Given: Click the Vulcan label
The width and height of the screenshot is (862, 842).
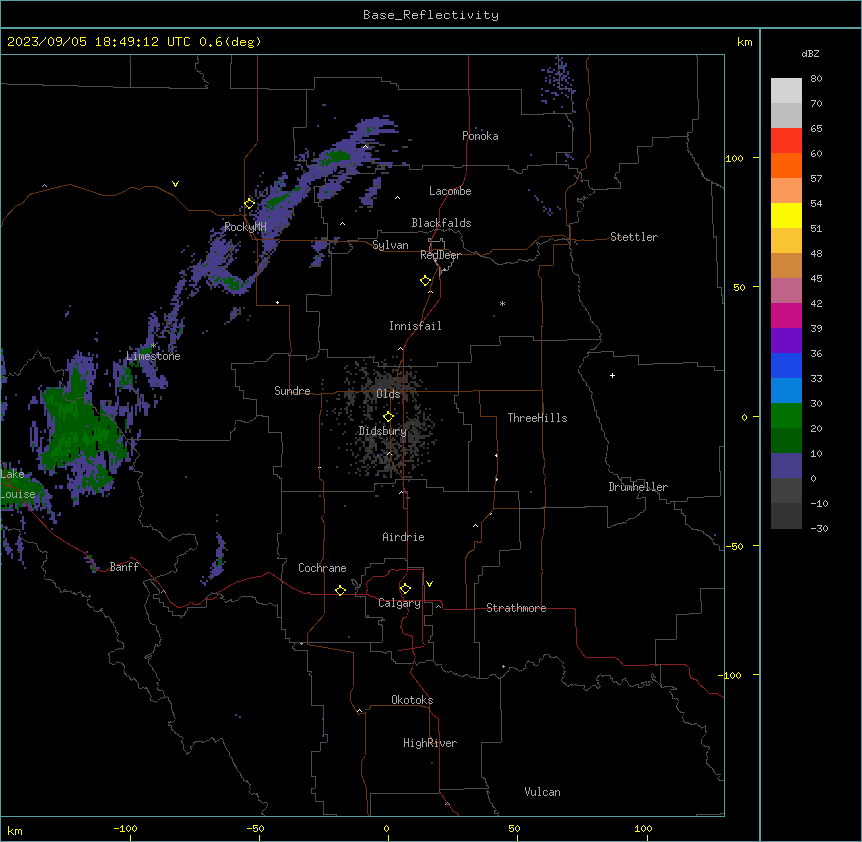Looking at the screenshot, I should point(542,792).
